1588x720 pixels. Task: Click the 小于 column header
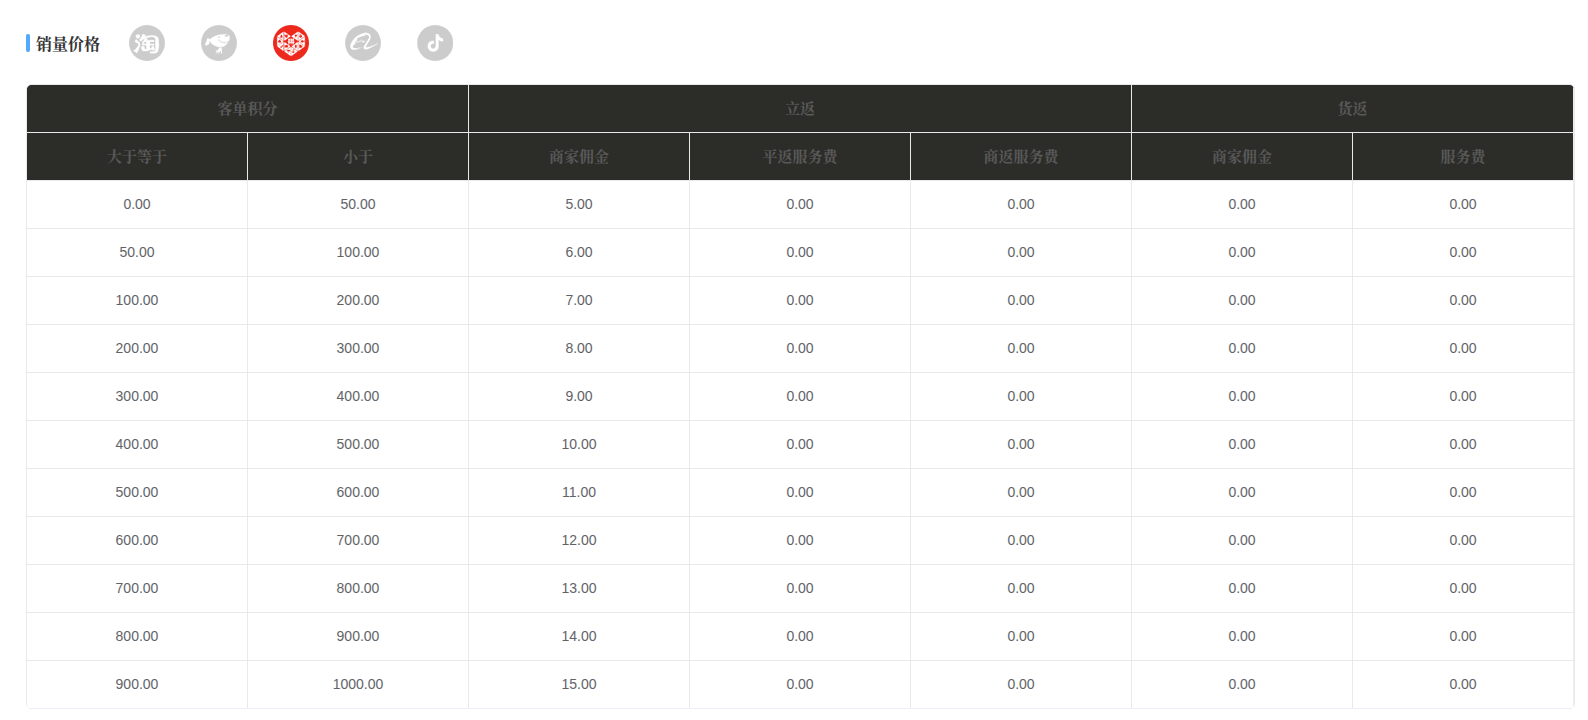click(x=358, y=157)
